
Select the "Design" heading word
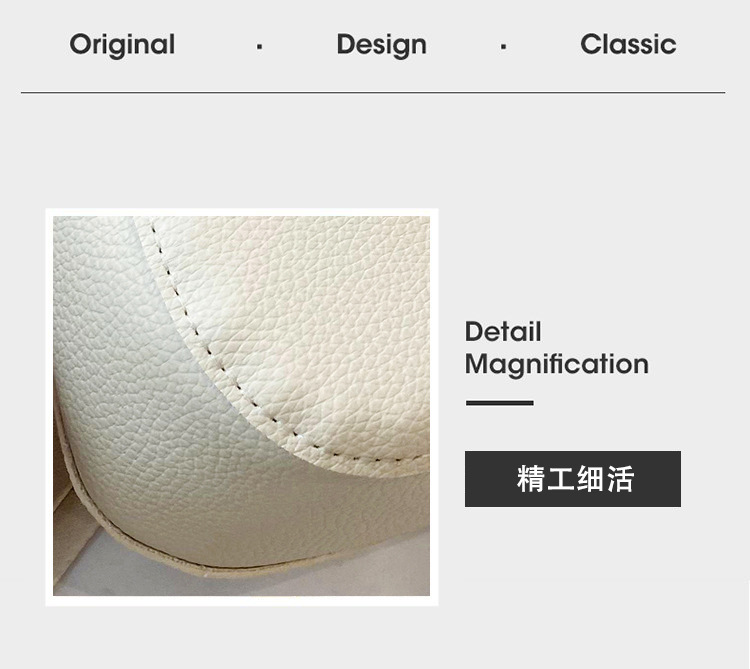click(x=382, y=45)
